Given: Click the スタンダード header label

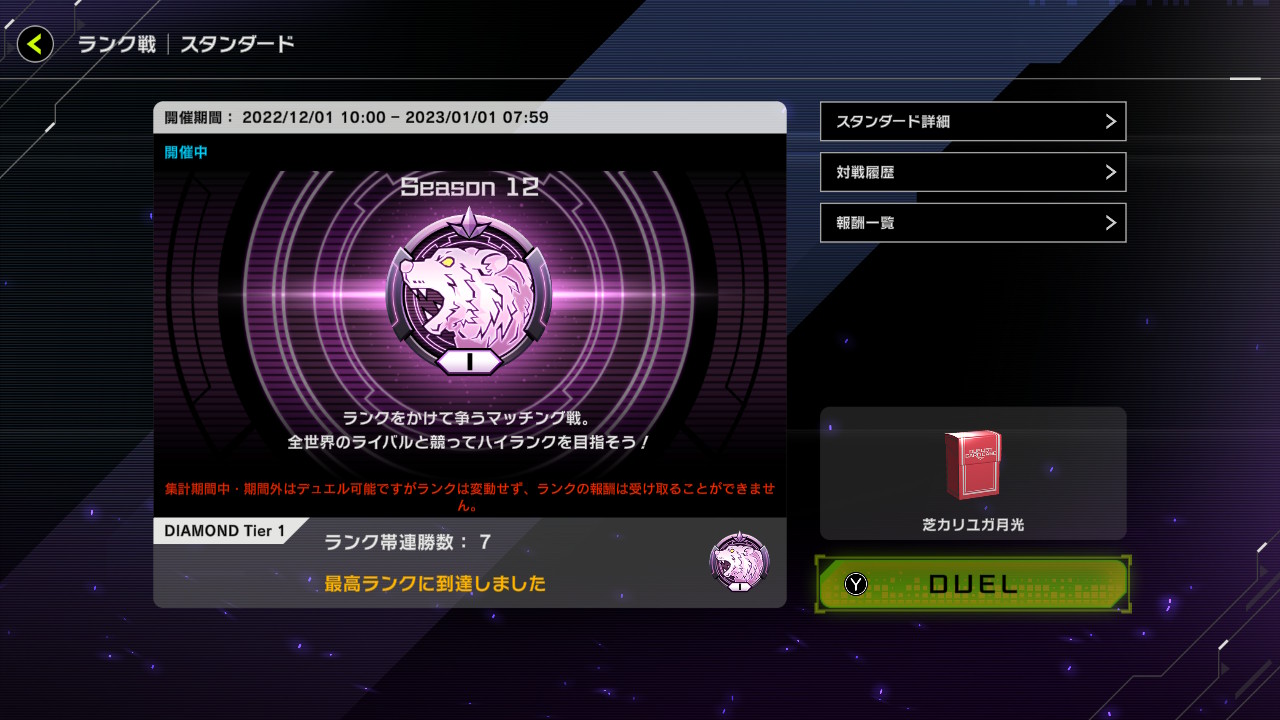Looking at the screenshot, I should [x=237, y=44].
